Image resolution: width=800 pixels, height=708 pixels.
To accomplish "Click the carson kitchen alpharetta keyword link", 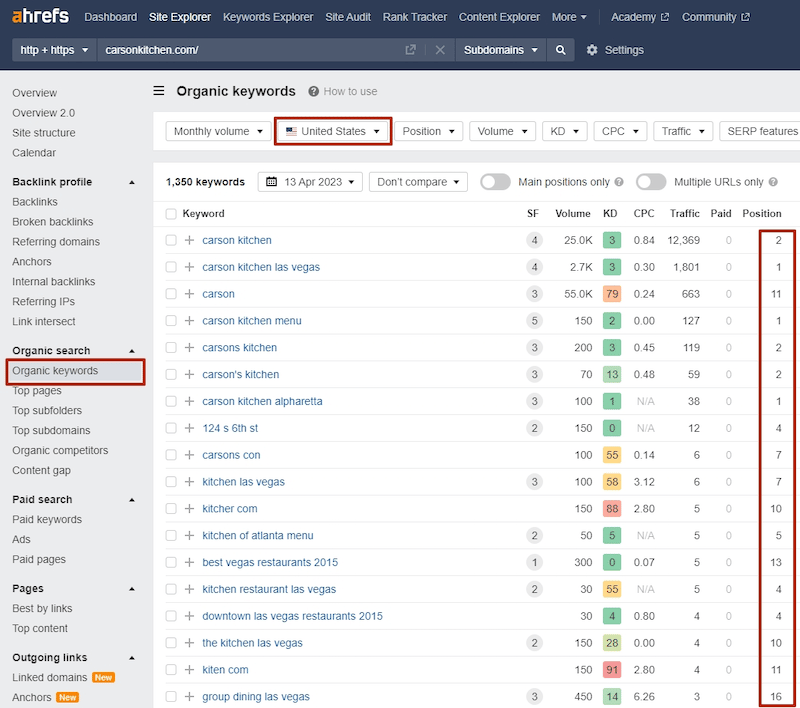I will point(262,401).
